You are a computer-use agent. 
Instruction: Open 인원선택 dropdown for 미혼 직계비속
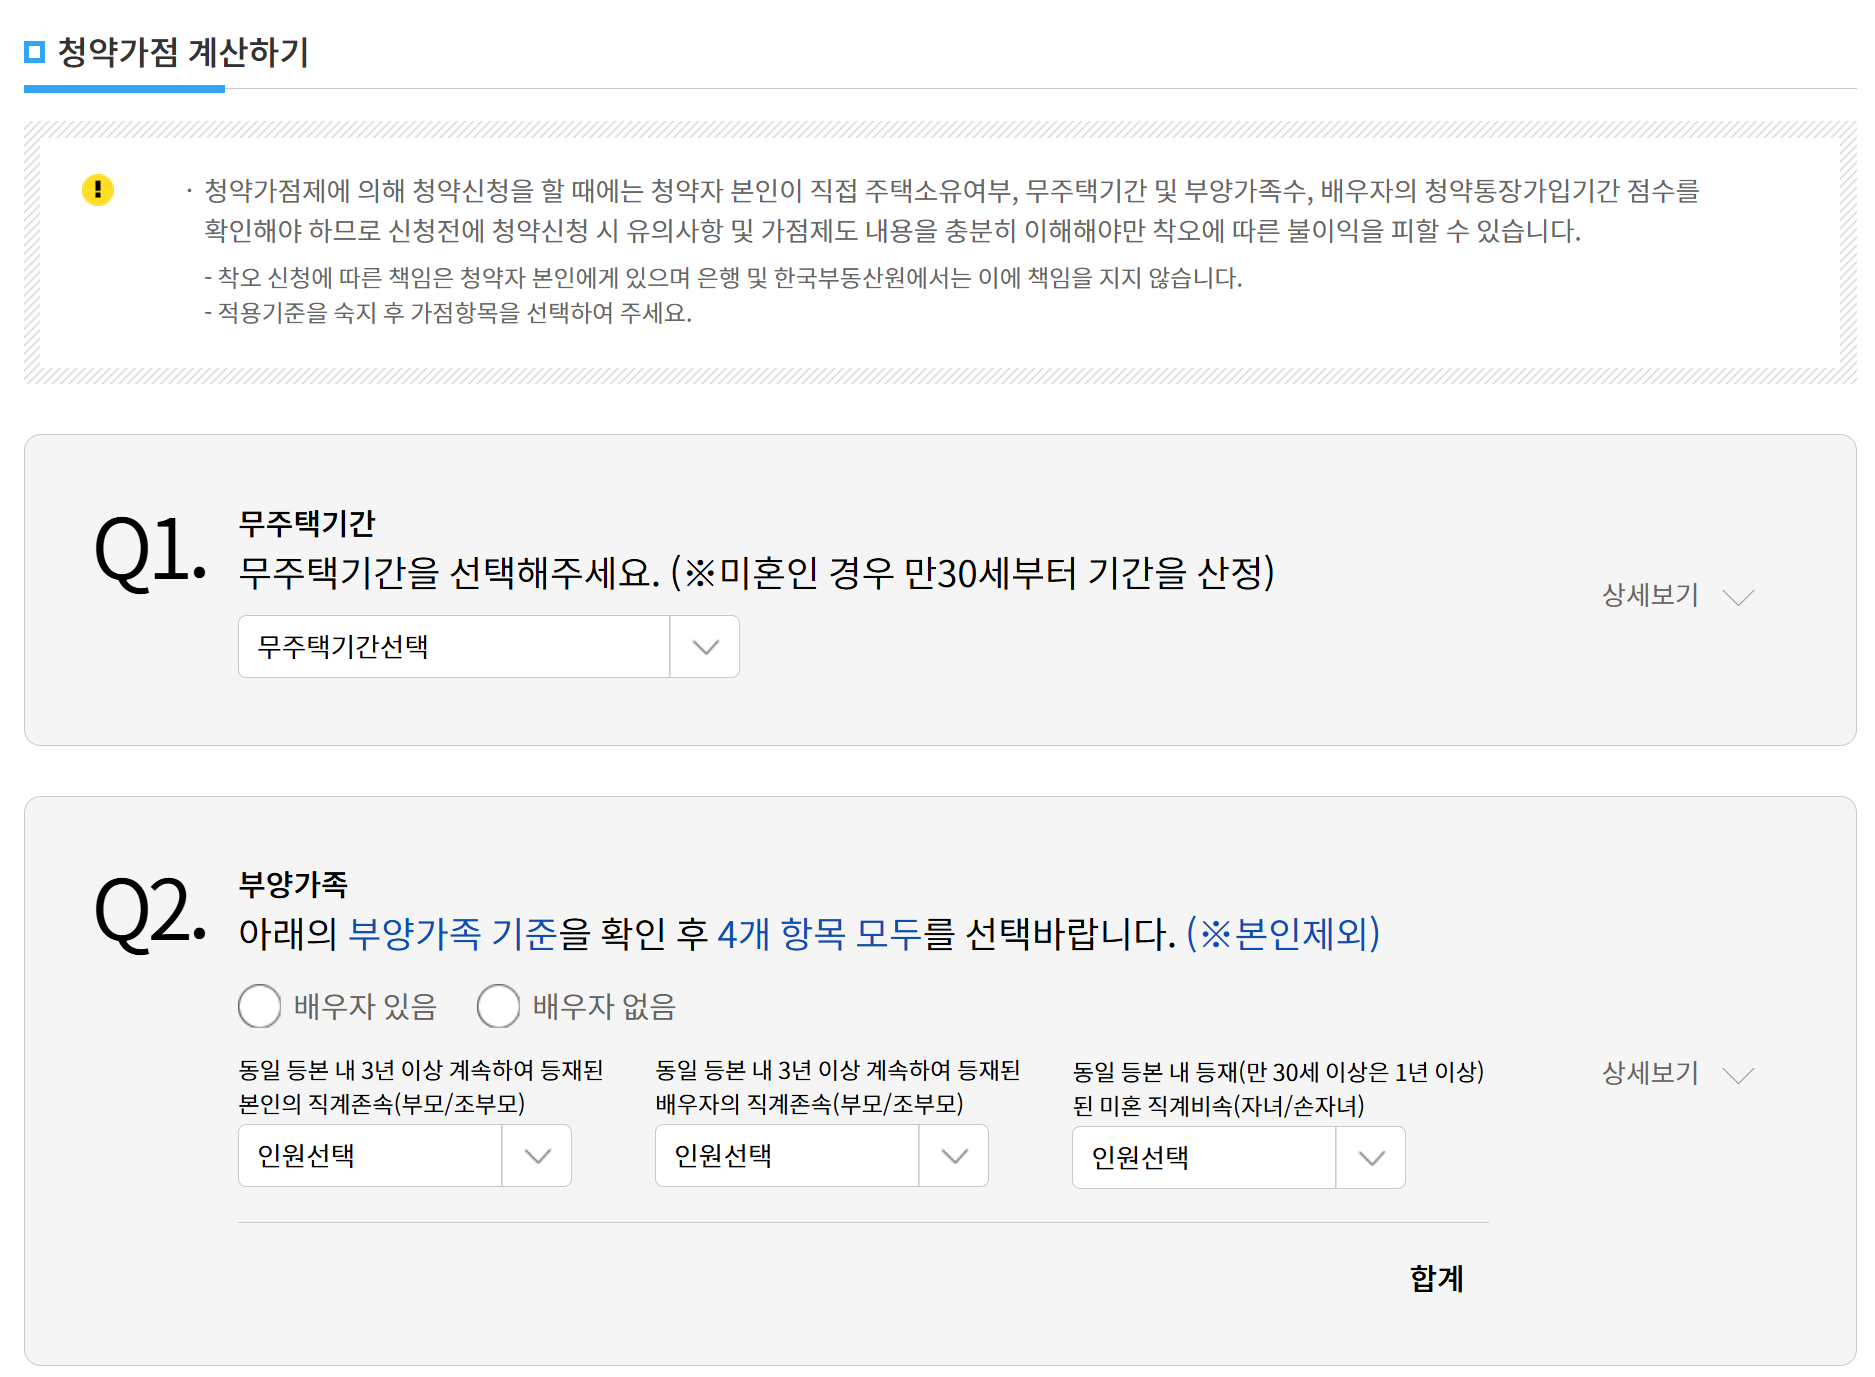[1239, 1158]
